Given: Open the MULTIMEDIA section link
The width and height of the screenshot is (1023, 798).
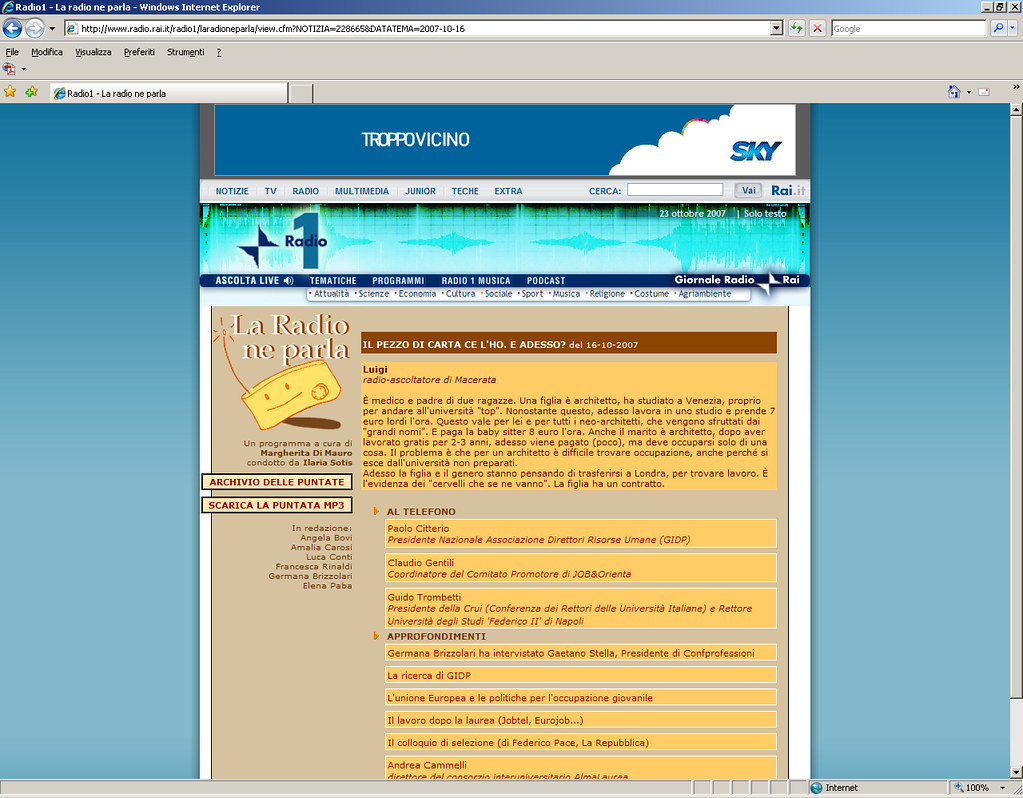Looking at the screenshot, I should [x=361, y=191].
